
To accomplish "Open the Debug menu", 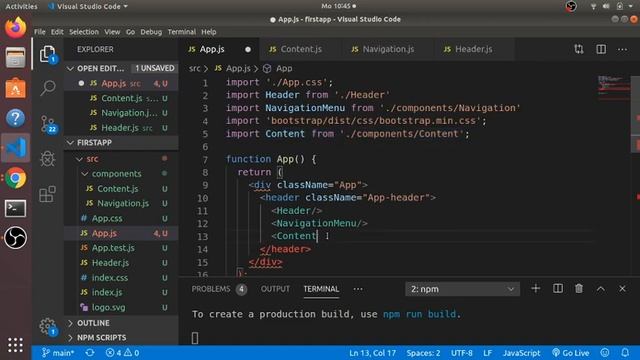I will [151, 32].
